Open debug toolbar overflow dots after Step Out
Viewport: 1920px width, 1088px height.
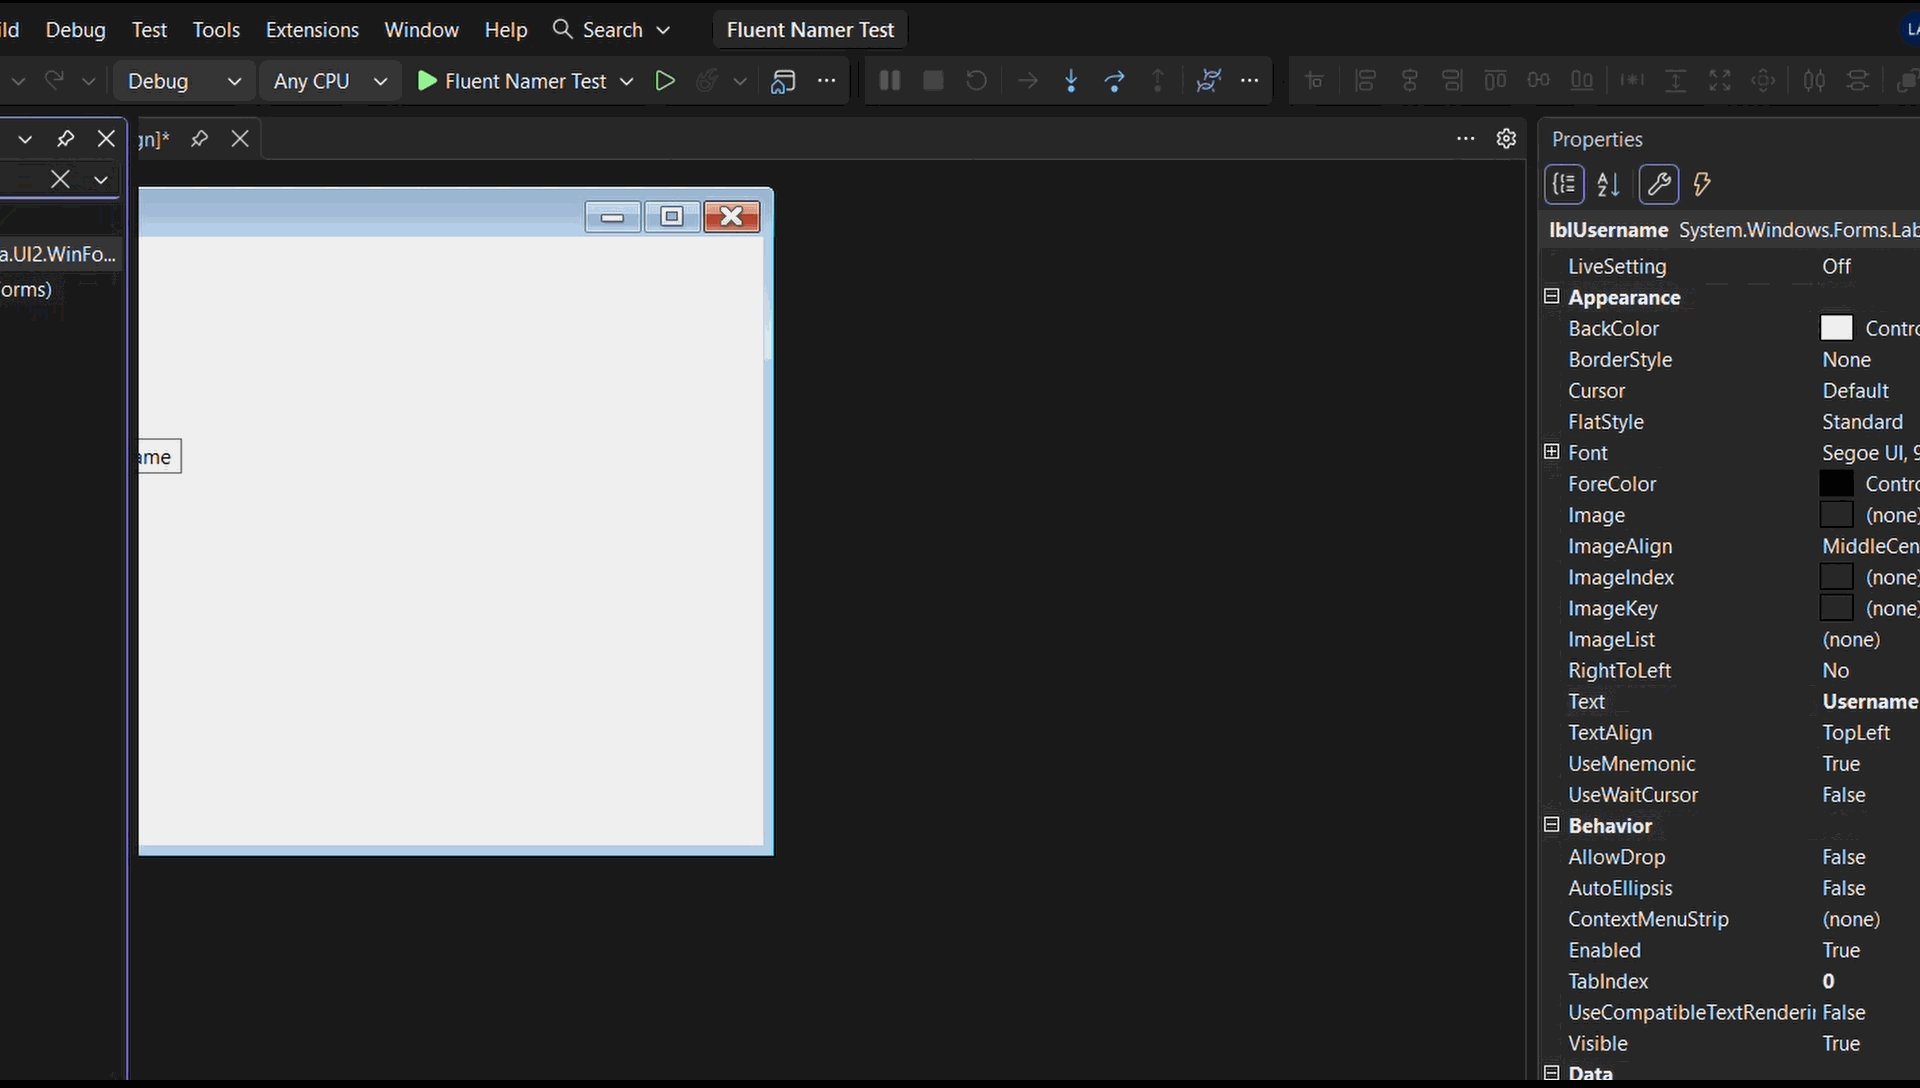[x=1249, y=81]
